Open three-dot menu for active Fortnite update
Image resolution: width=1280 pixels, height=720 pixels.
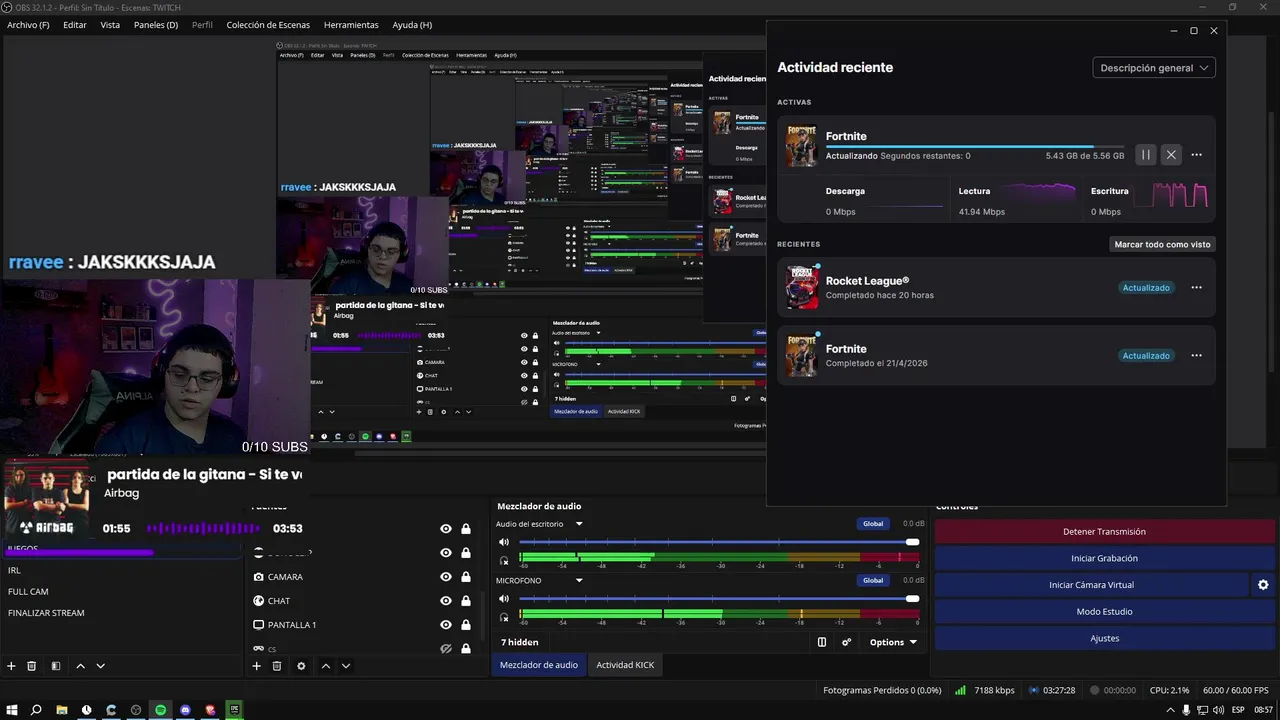(x=1196, y=155)
